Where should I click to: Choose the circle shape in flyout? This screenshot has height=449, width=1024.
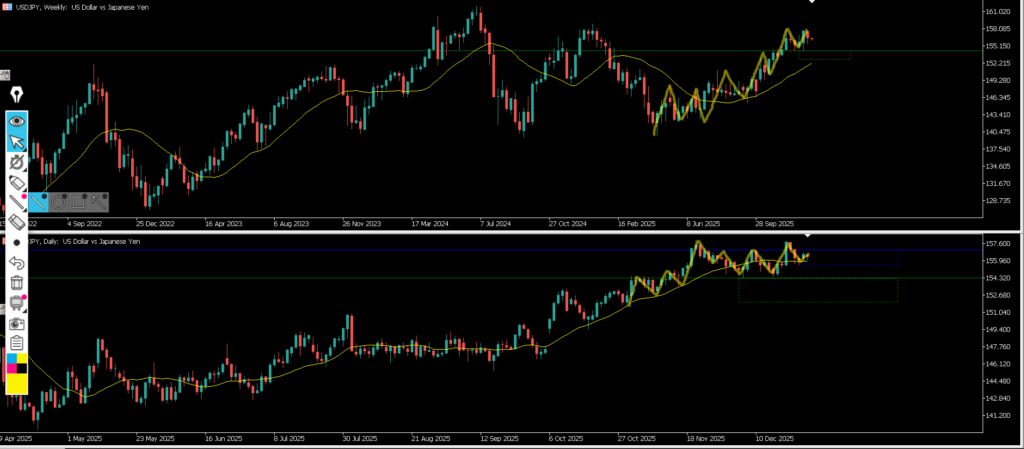(58, 201)
